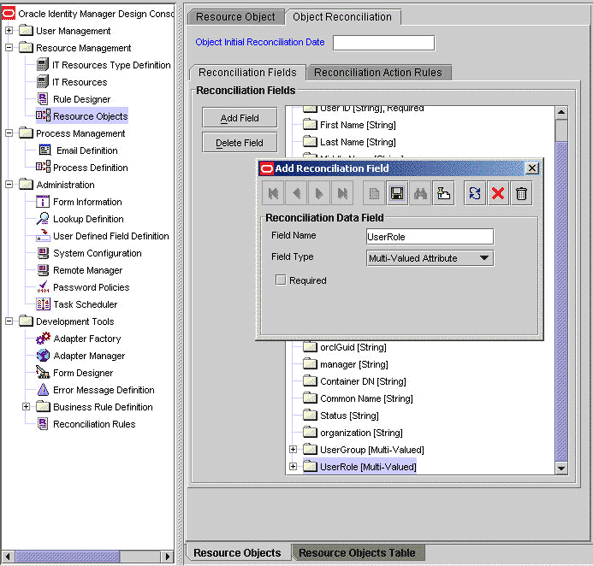The width and height of the screenshot is (593, 566).
Task: Open Rule Designer
Action: [82, 99]
